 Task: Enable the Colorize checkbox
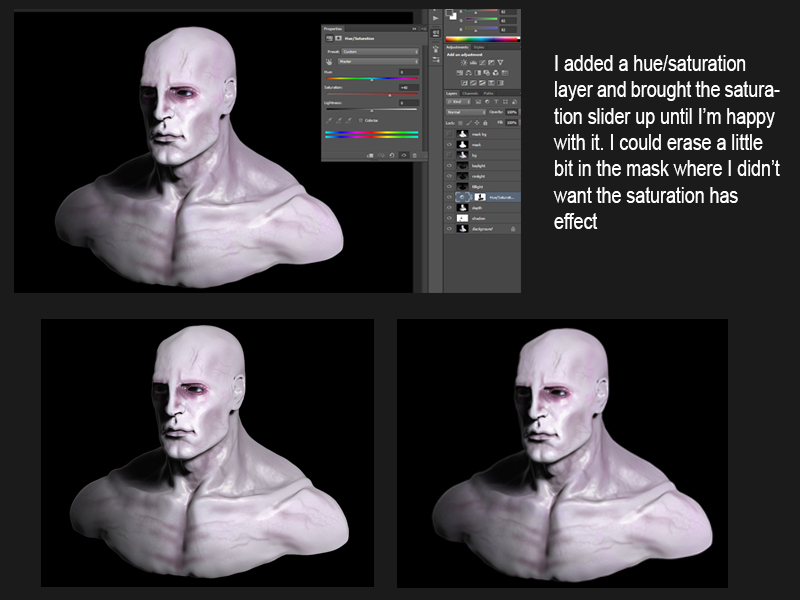[360, 120]
